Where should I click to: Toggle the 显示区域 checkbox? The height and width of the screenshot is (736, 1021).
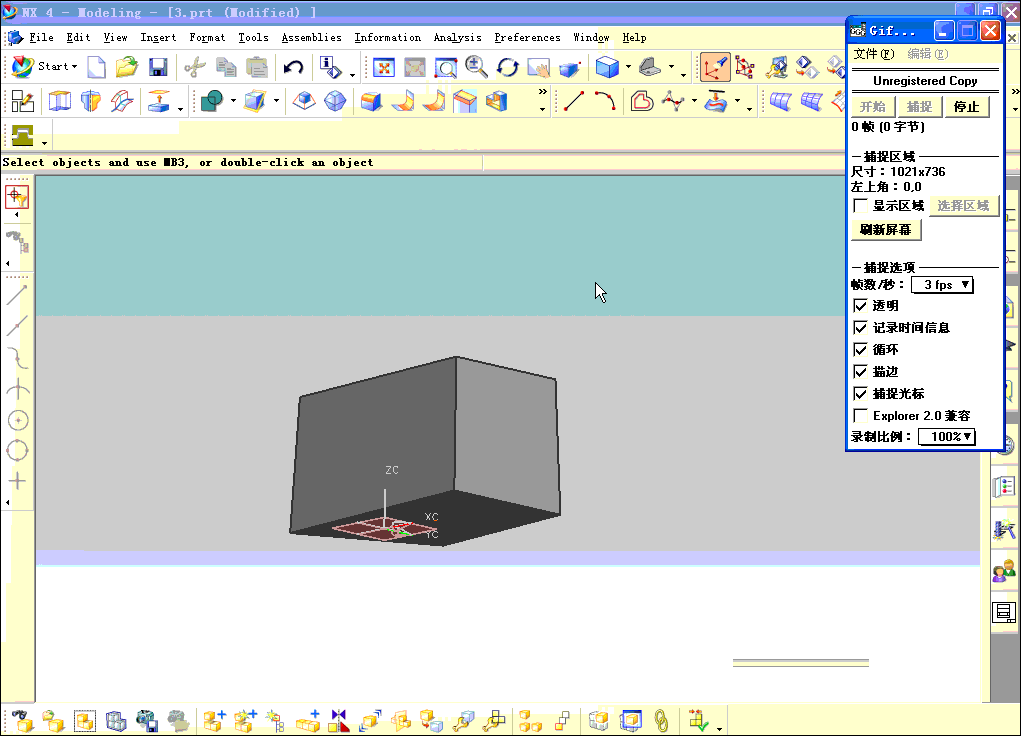(860, 206)
